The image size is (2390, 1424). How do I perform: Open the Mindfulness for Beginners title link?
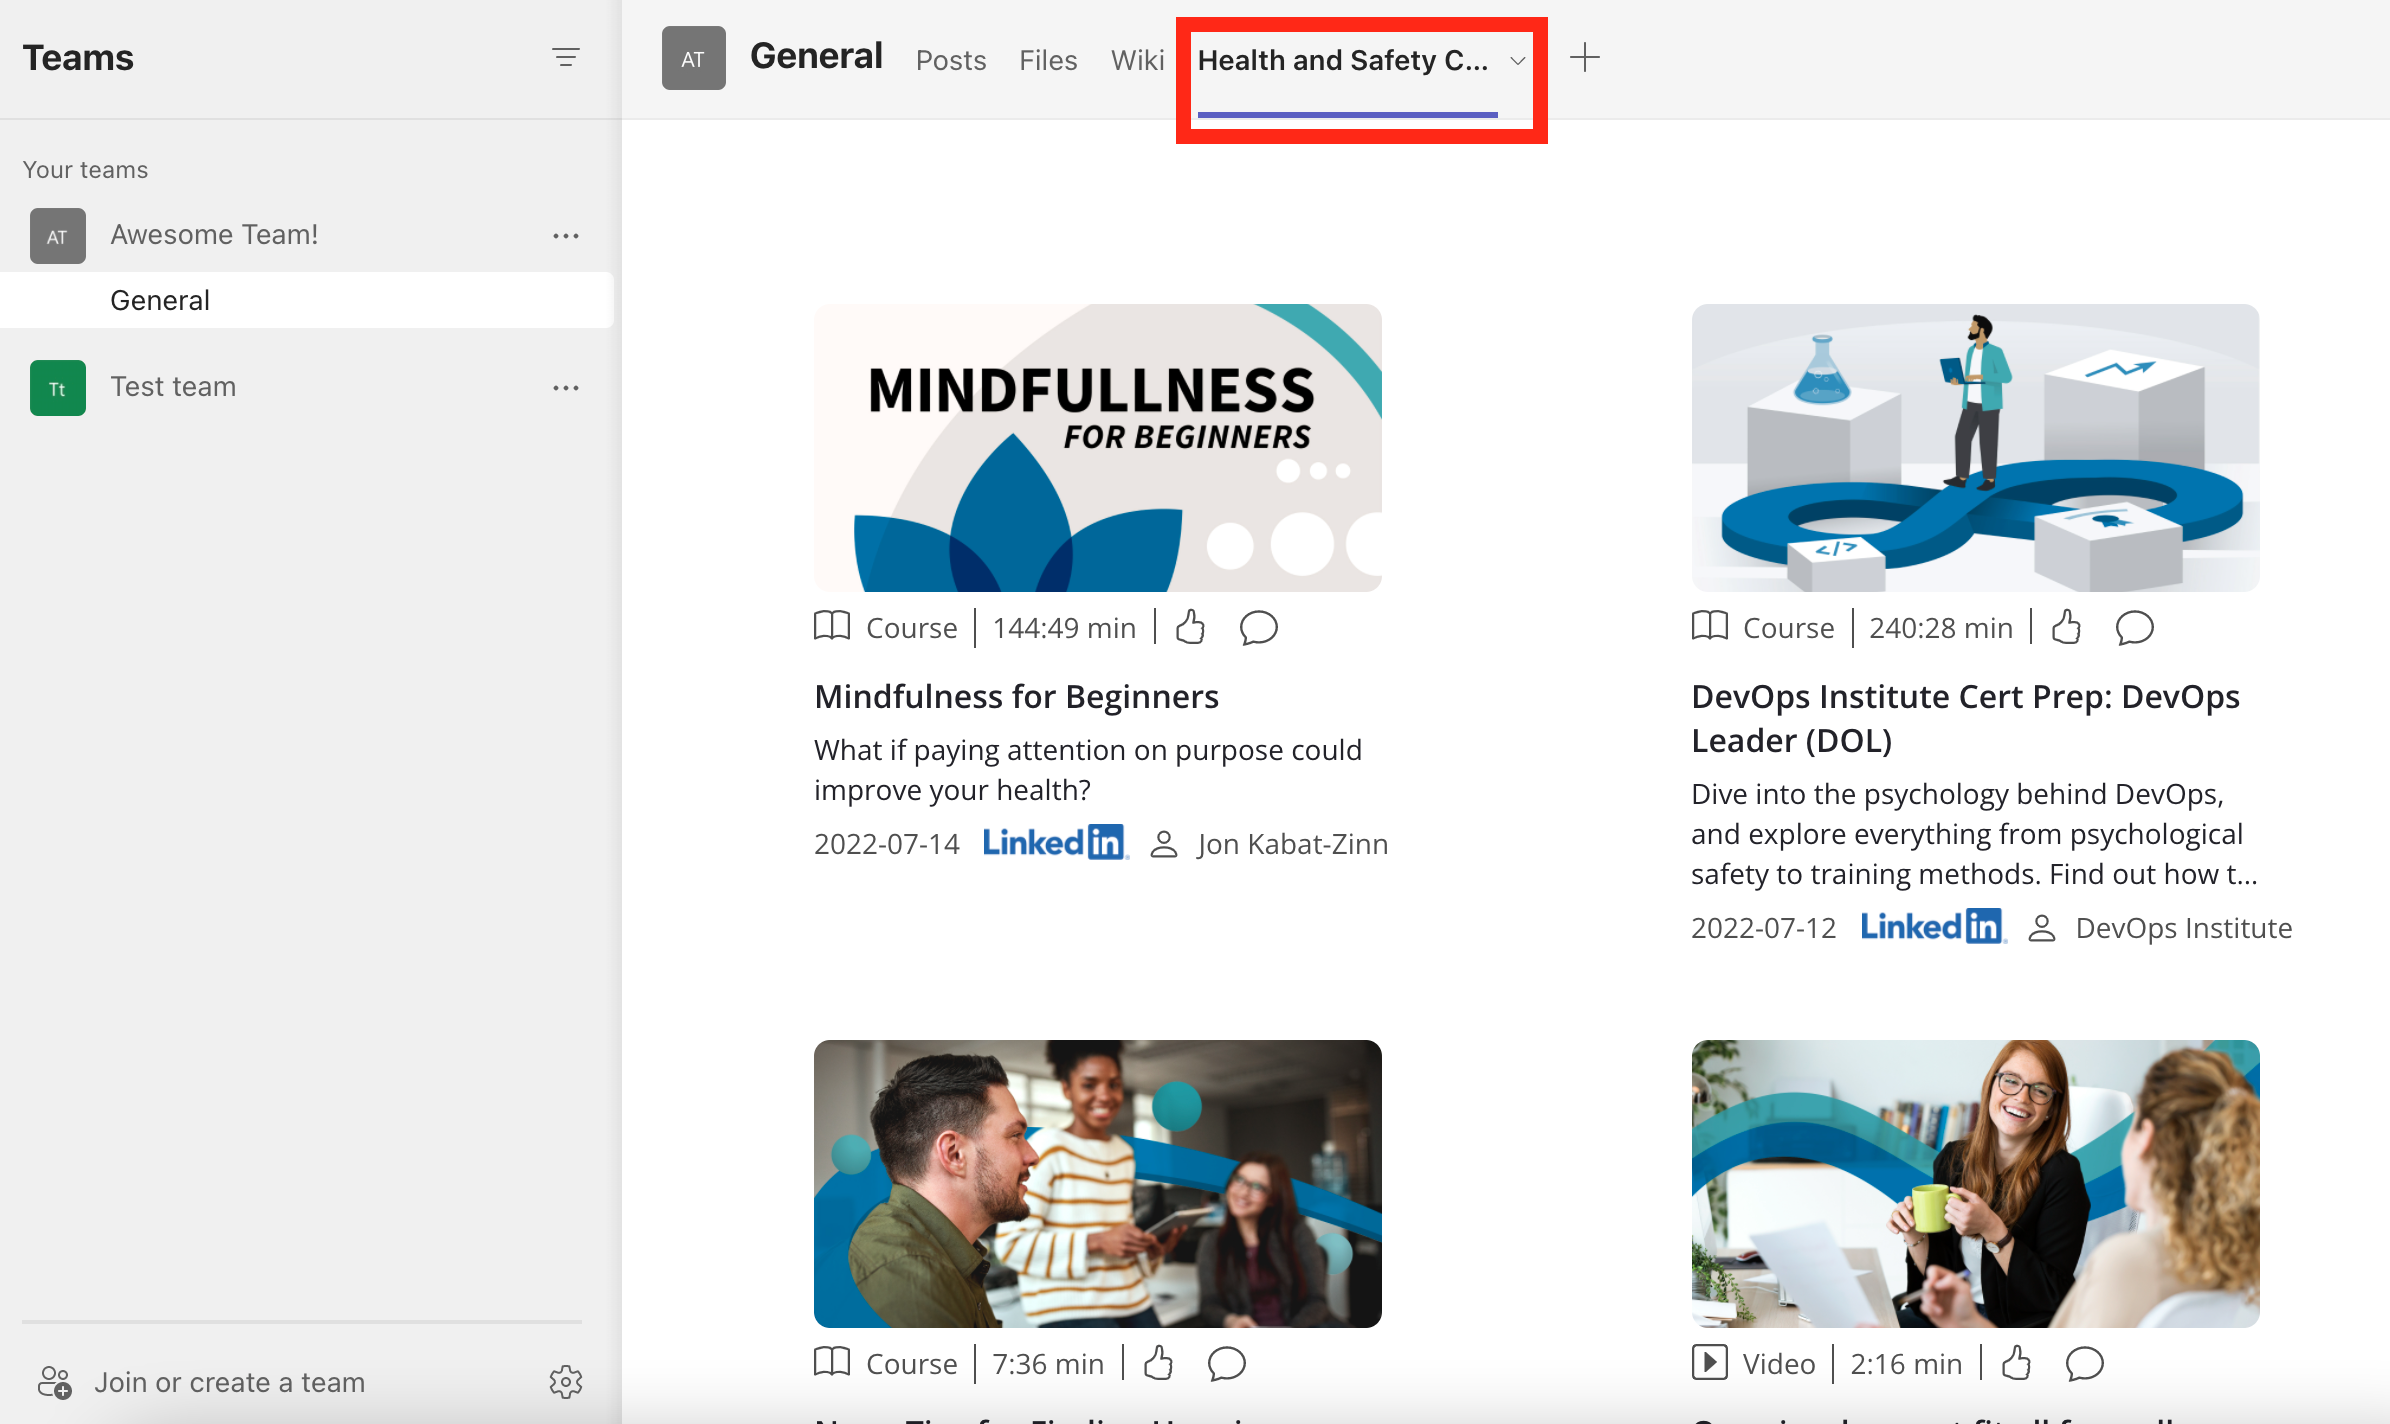coord(1016,696)
